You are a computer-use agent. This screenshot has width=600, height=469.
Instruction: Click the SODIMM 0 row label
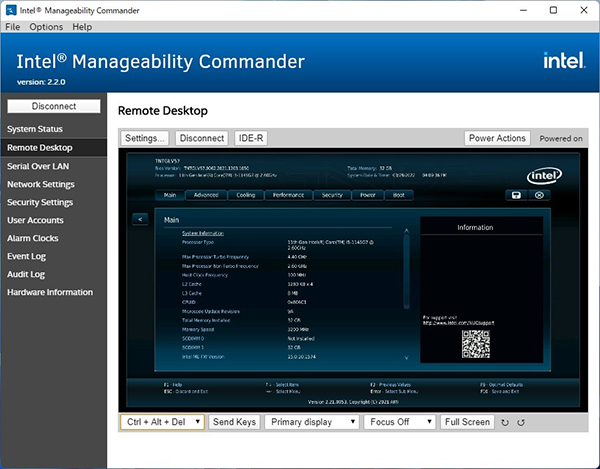coord(193,339)
